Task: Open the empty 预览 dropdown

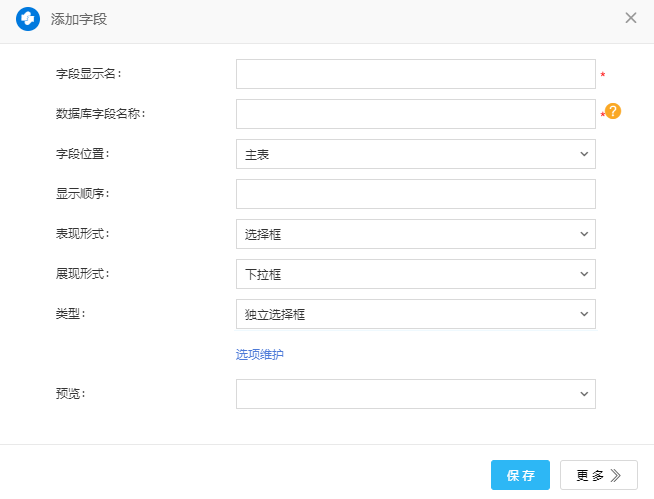Action: (415, 394)
